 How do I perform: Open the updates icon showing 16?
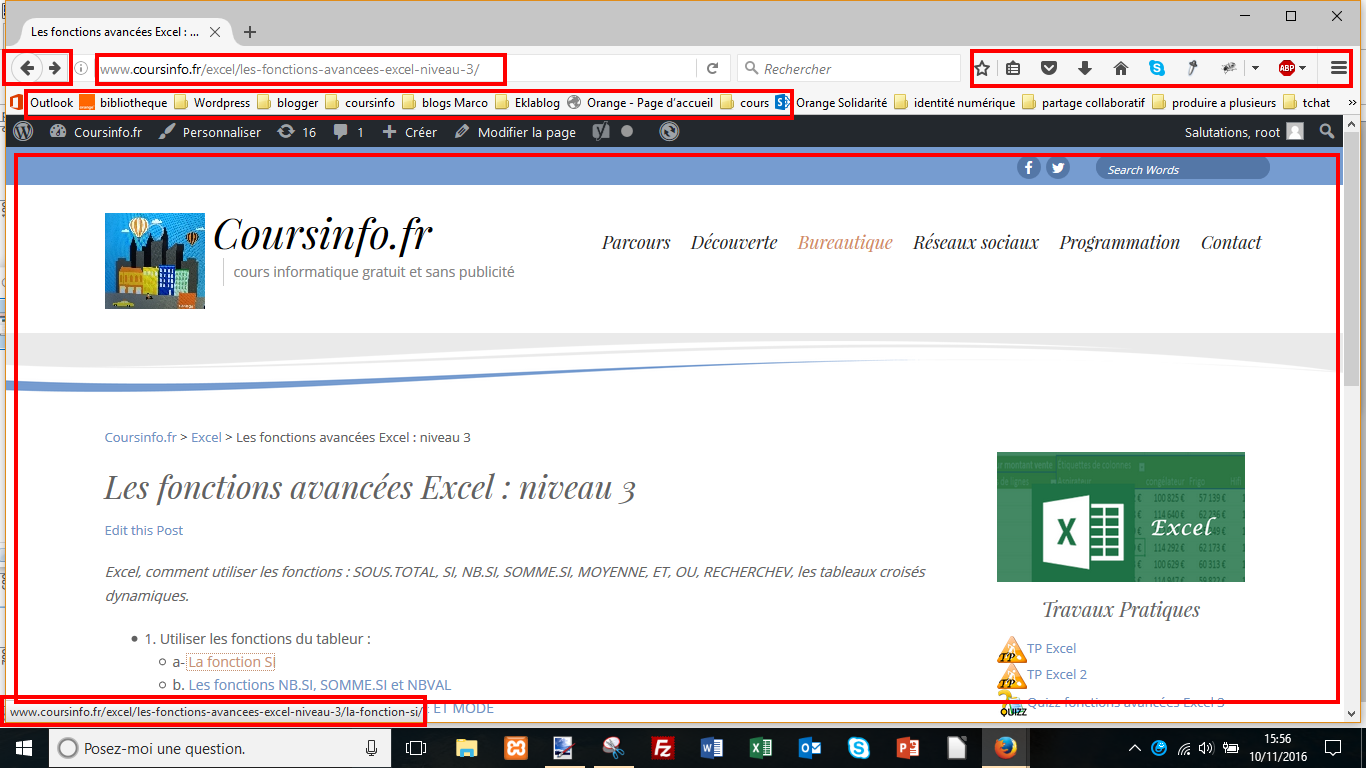point(288,131)
